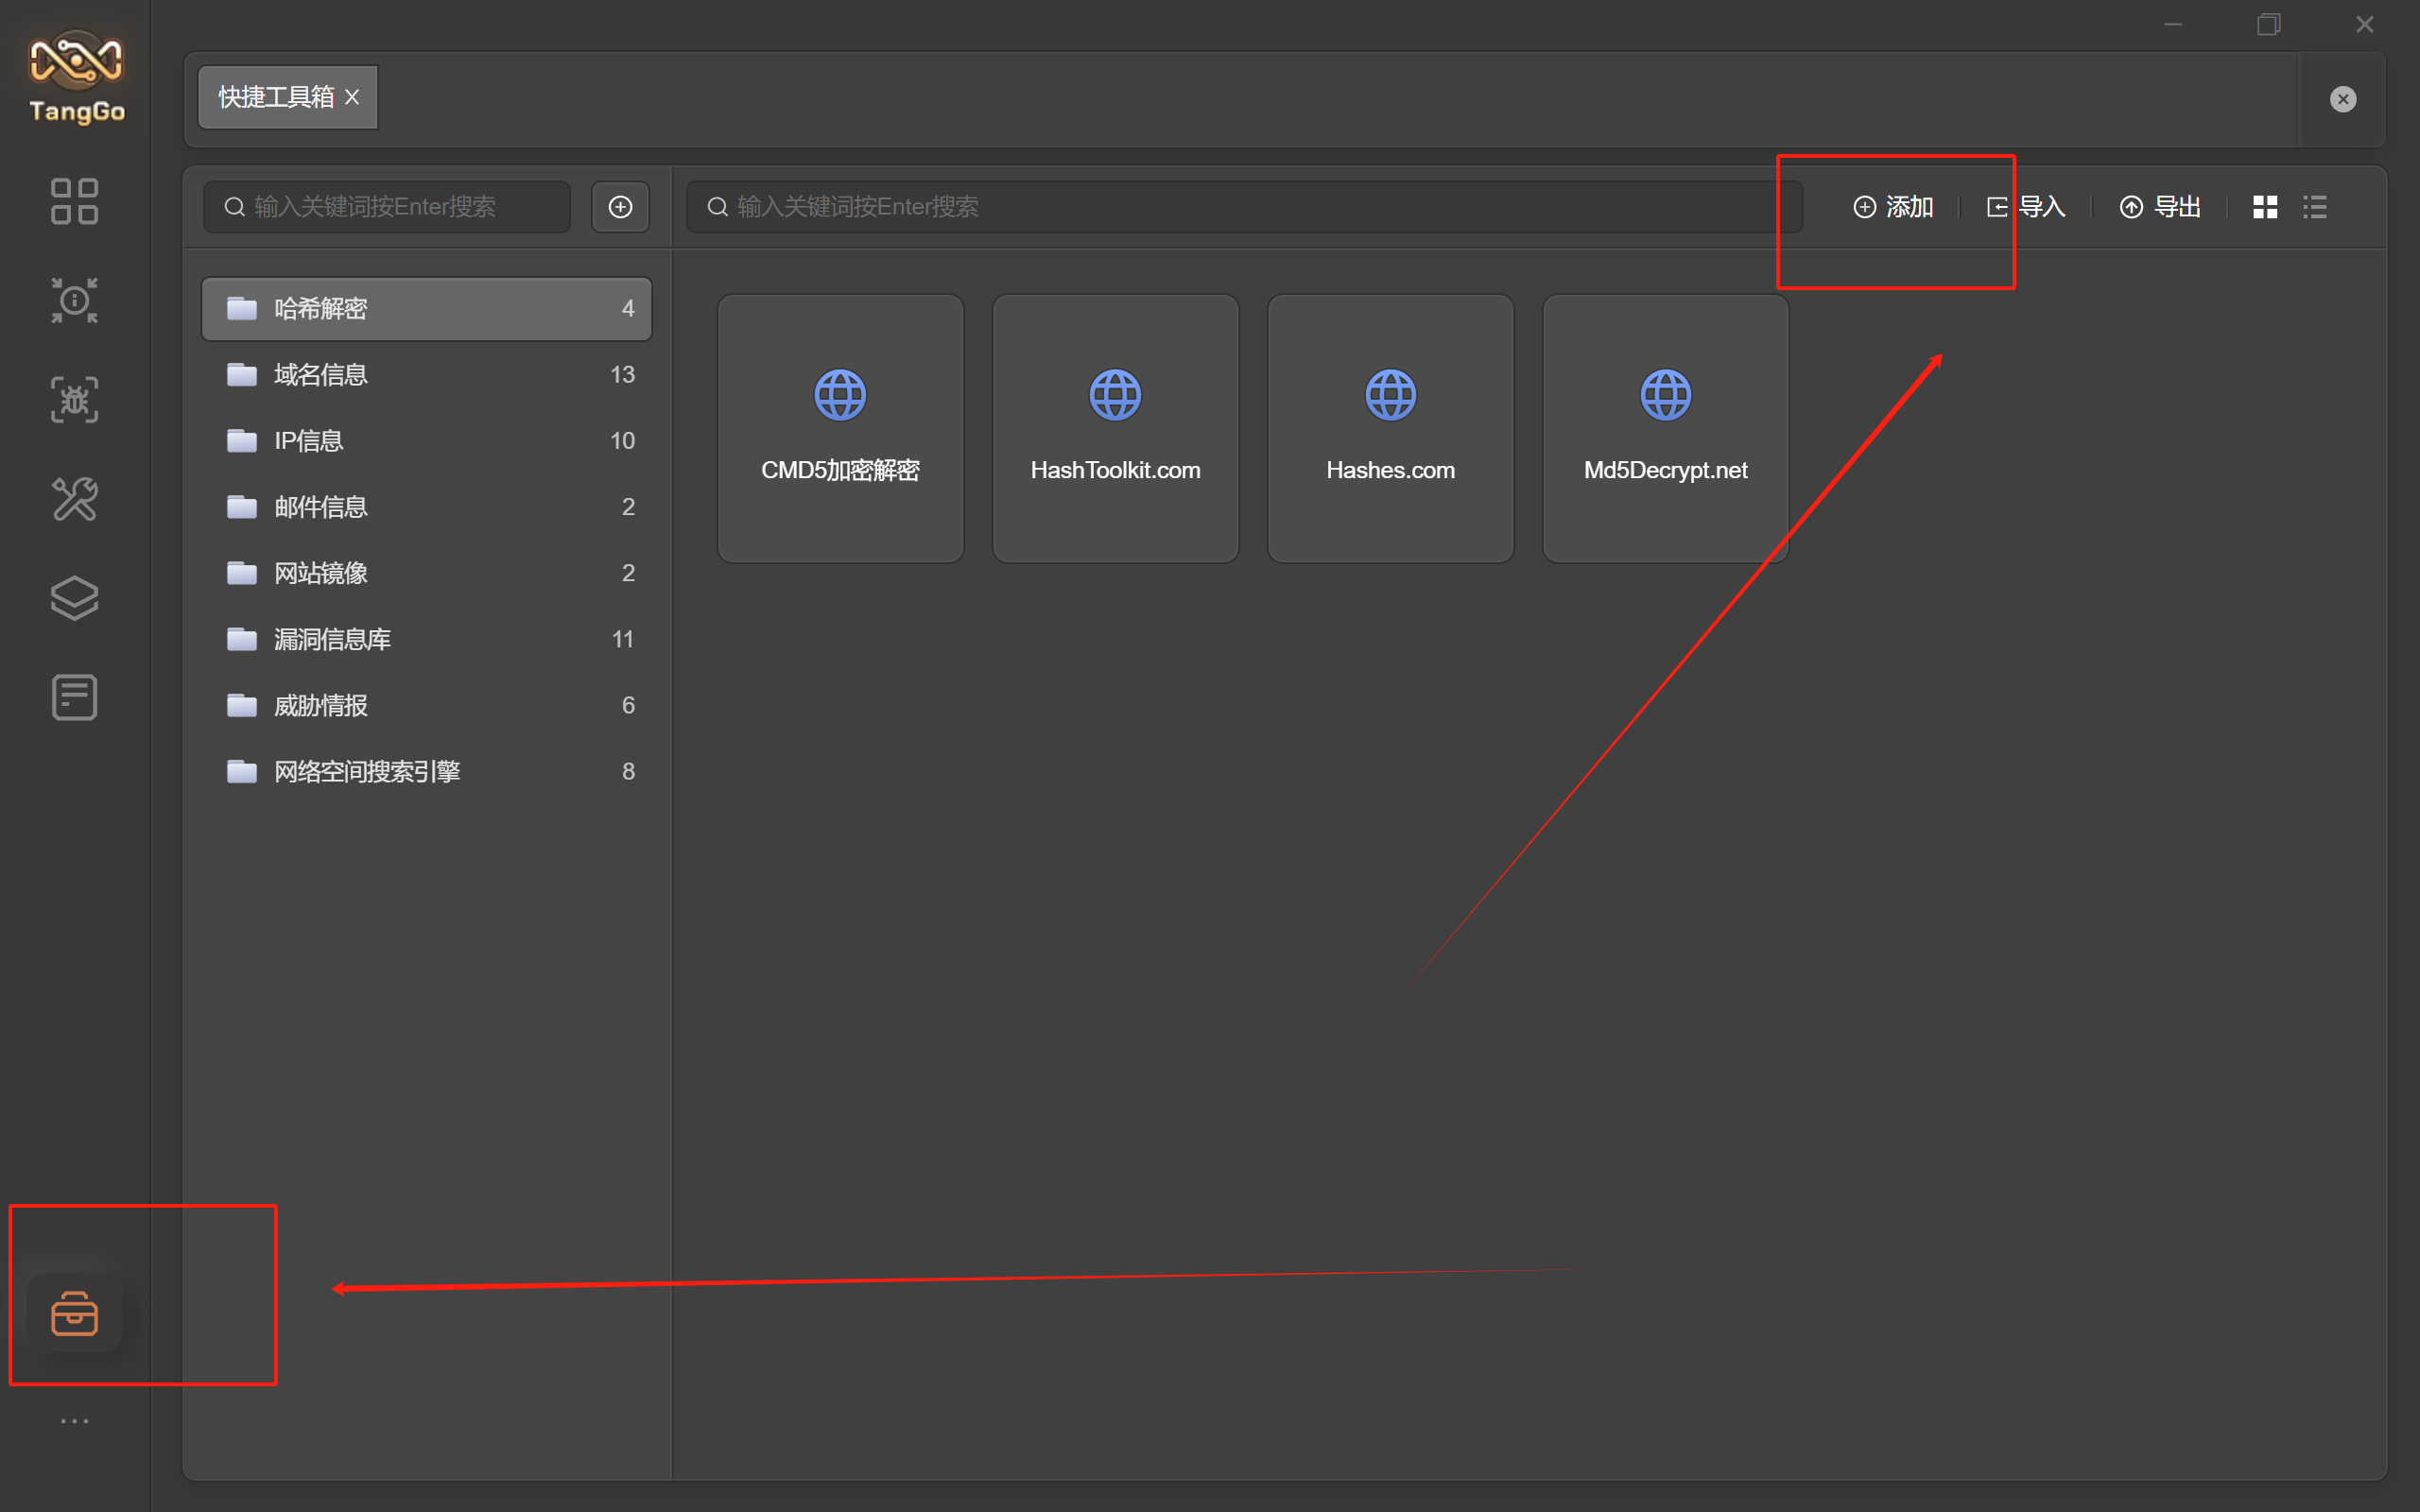Open the Md5Decrypt.net tool card
This screenshot has height=1512, width=2420.
[1665, 428]
